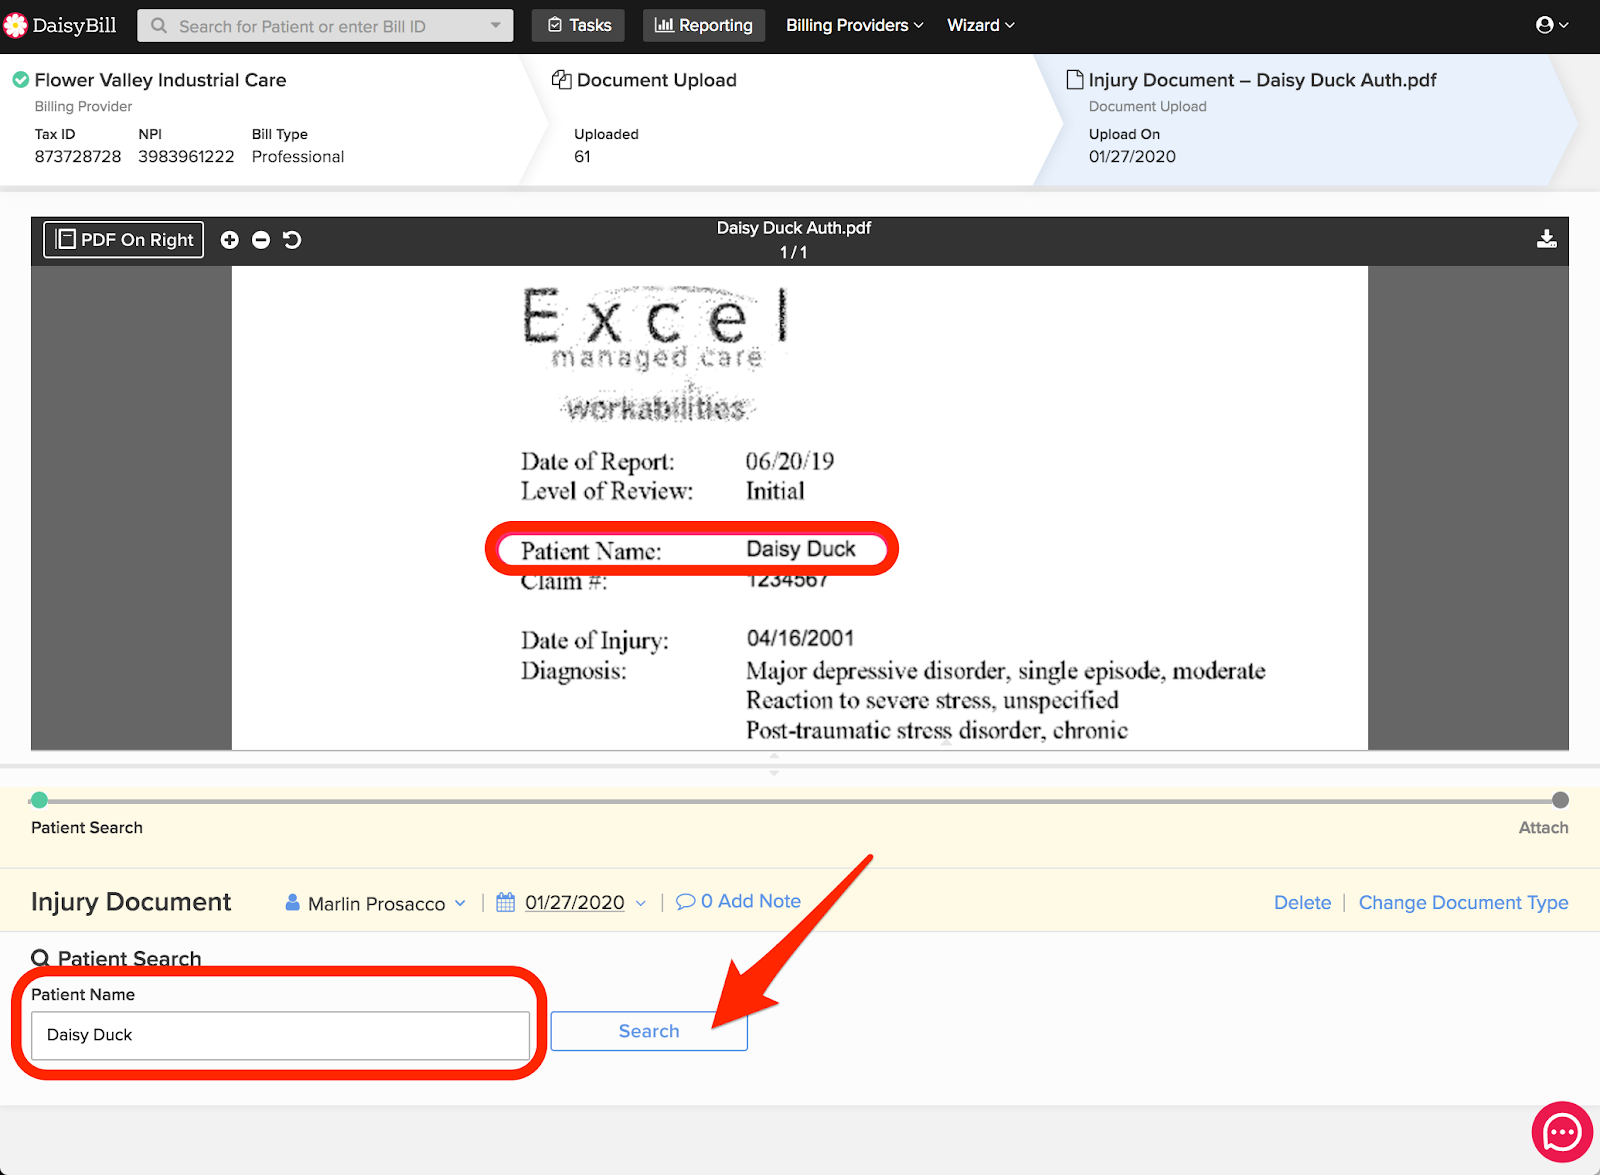Toggle PDF On Right layout

pos(124,240)
